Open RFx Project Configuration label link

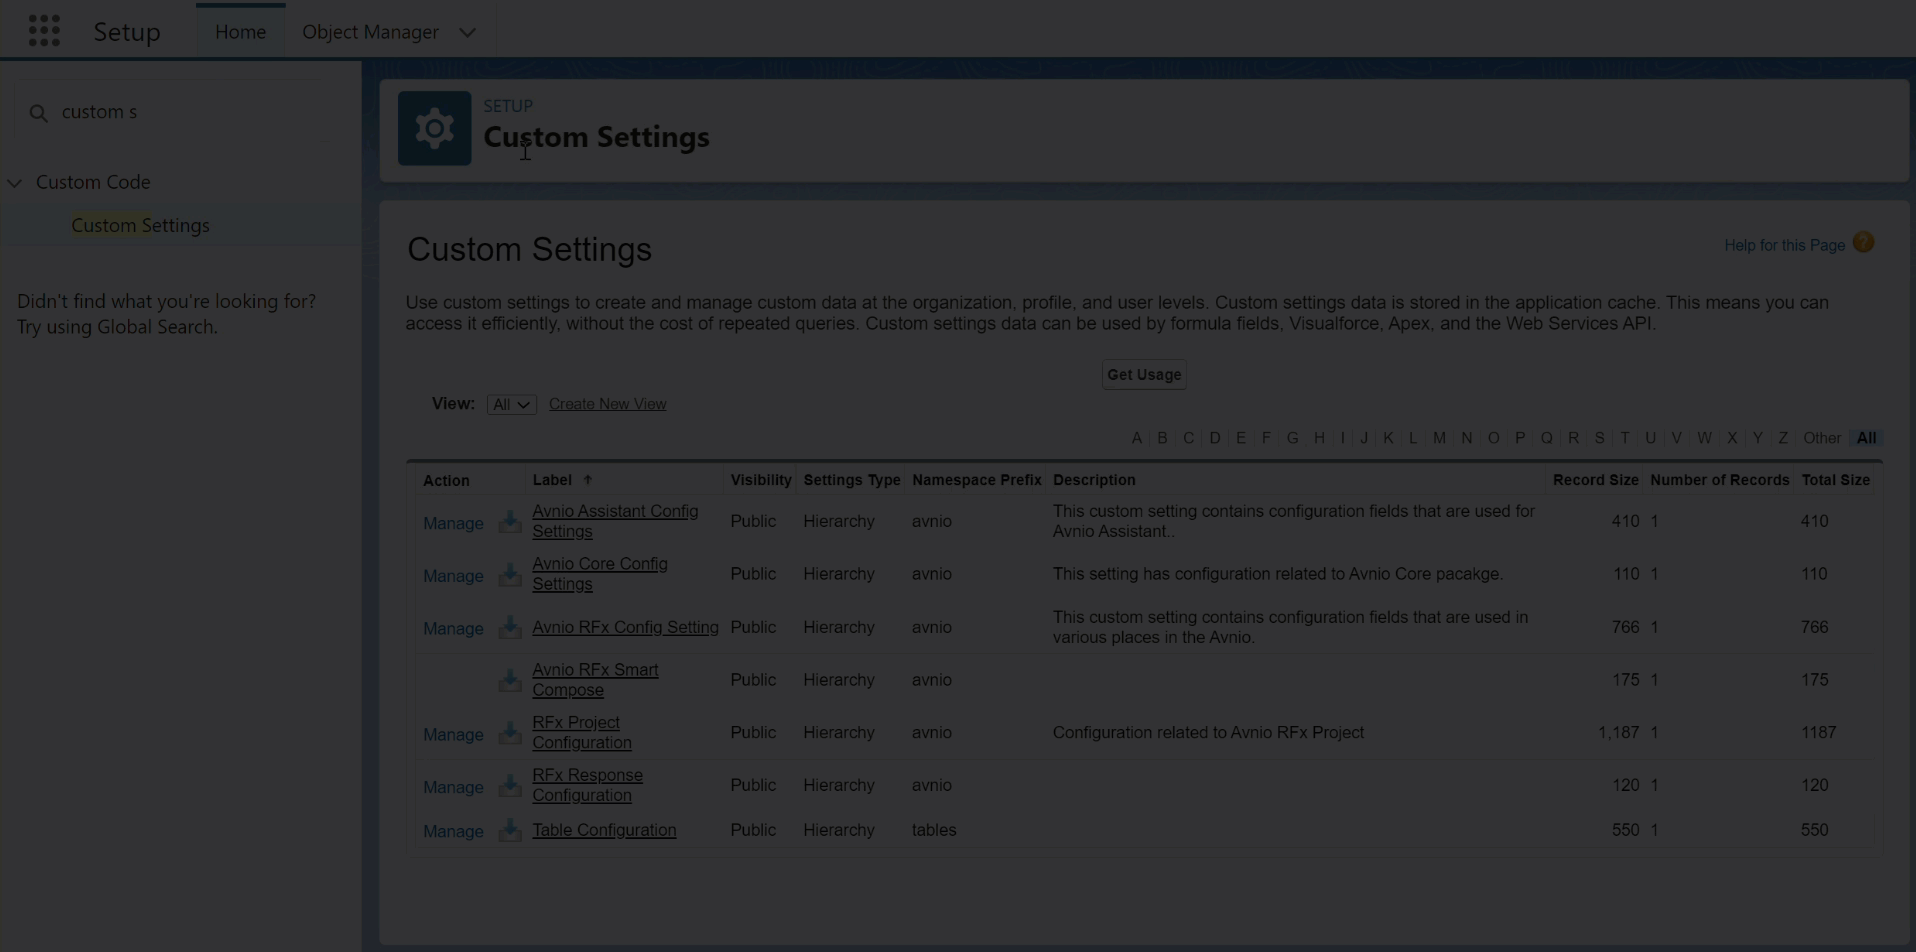(x=582, y=733)
